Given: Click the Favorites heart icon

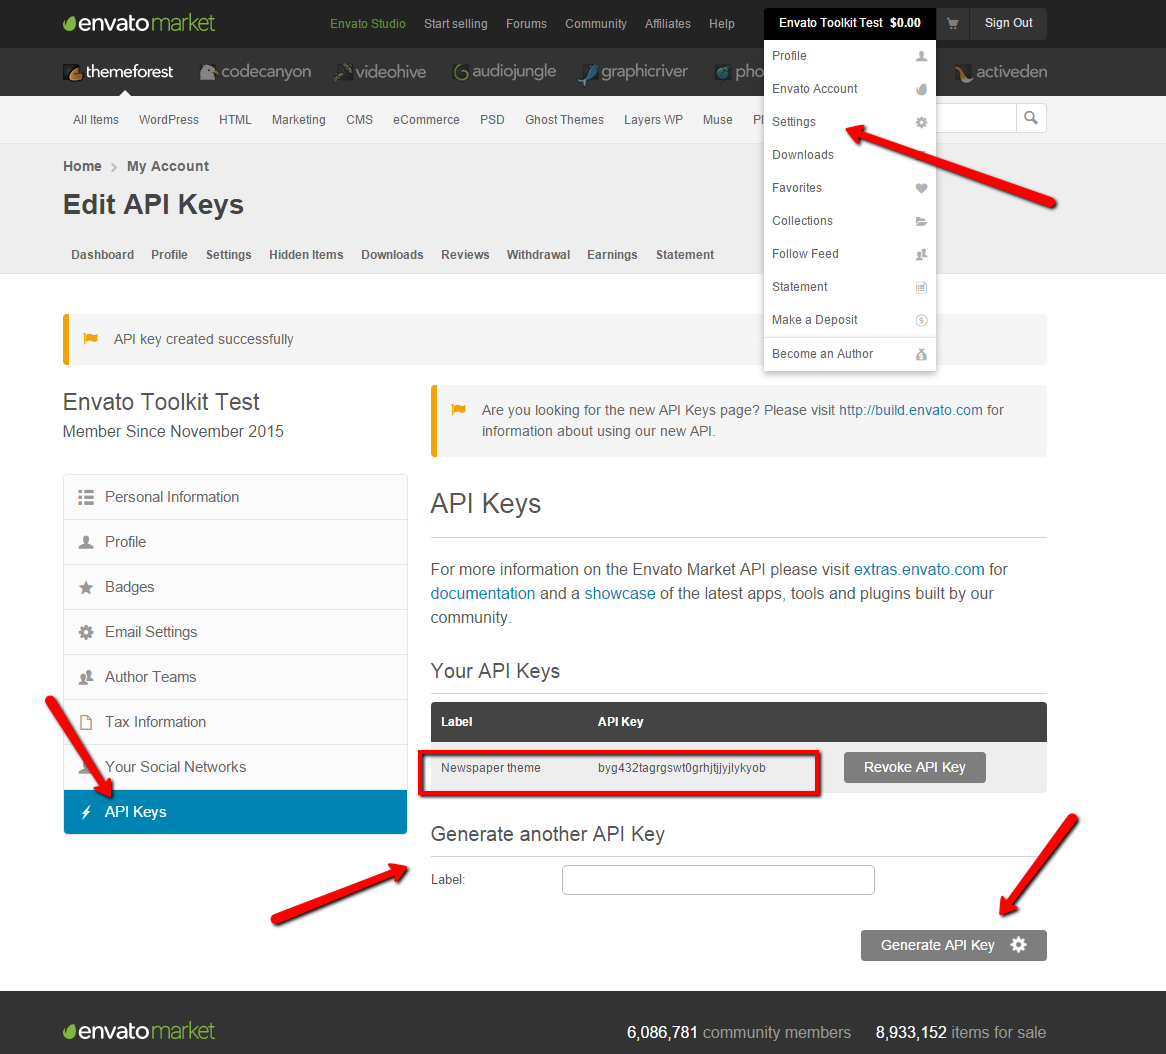Looking at the screenshot, I should click(921, 188).
